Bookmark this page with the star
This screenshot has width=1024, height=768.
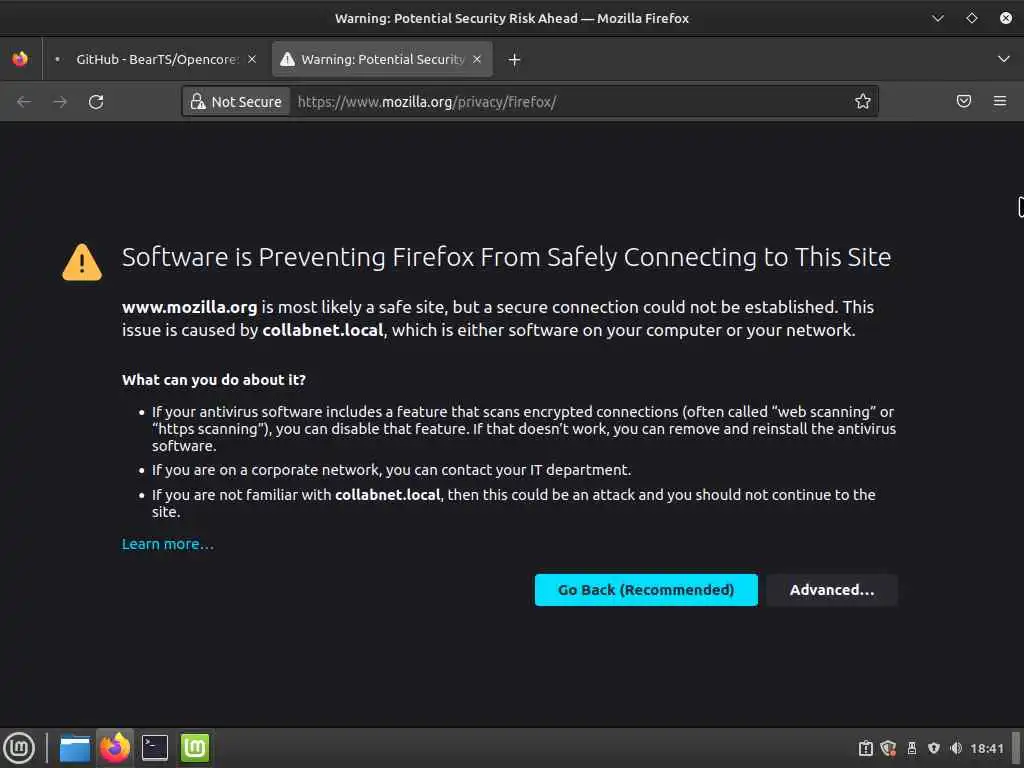[x=863, y=101]
